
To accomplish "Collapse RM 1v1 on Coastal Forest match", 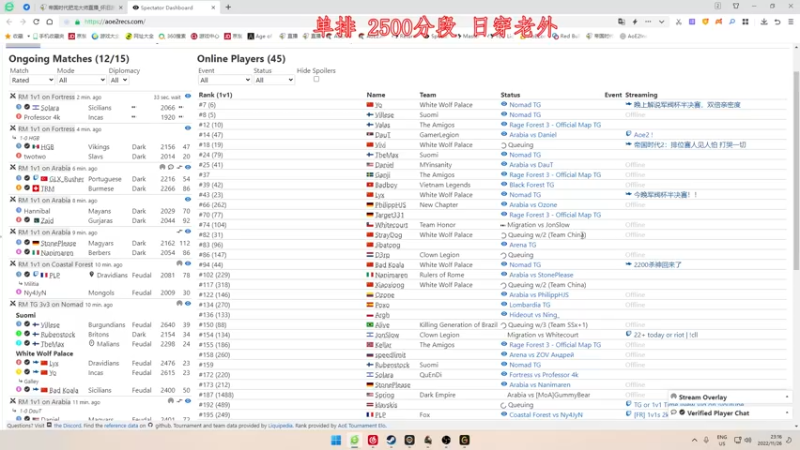I will click(13, 264).
